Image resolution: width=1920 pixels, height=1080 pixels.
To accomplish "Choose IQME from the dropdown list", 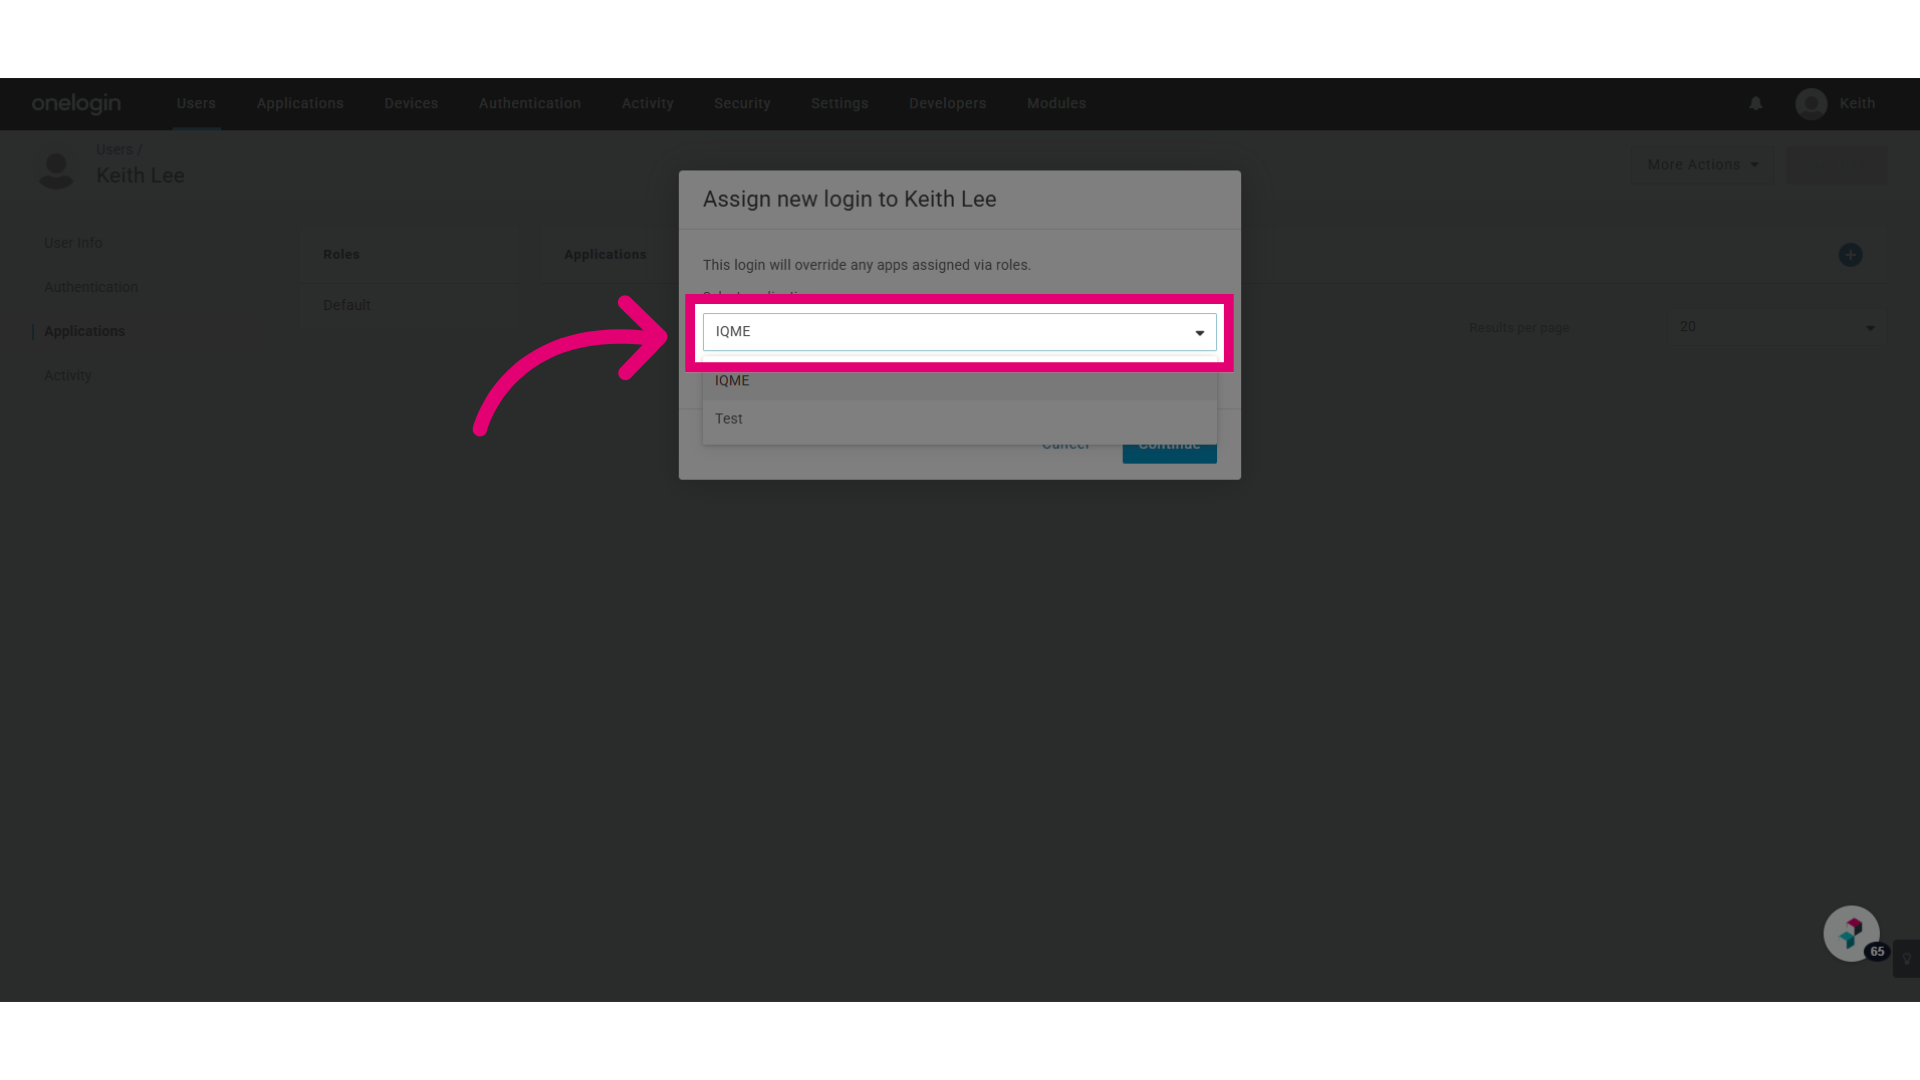I will pyautogui.click(x=959, y=381).
